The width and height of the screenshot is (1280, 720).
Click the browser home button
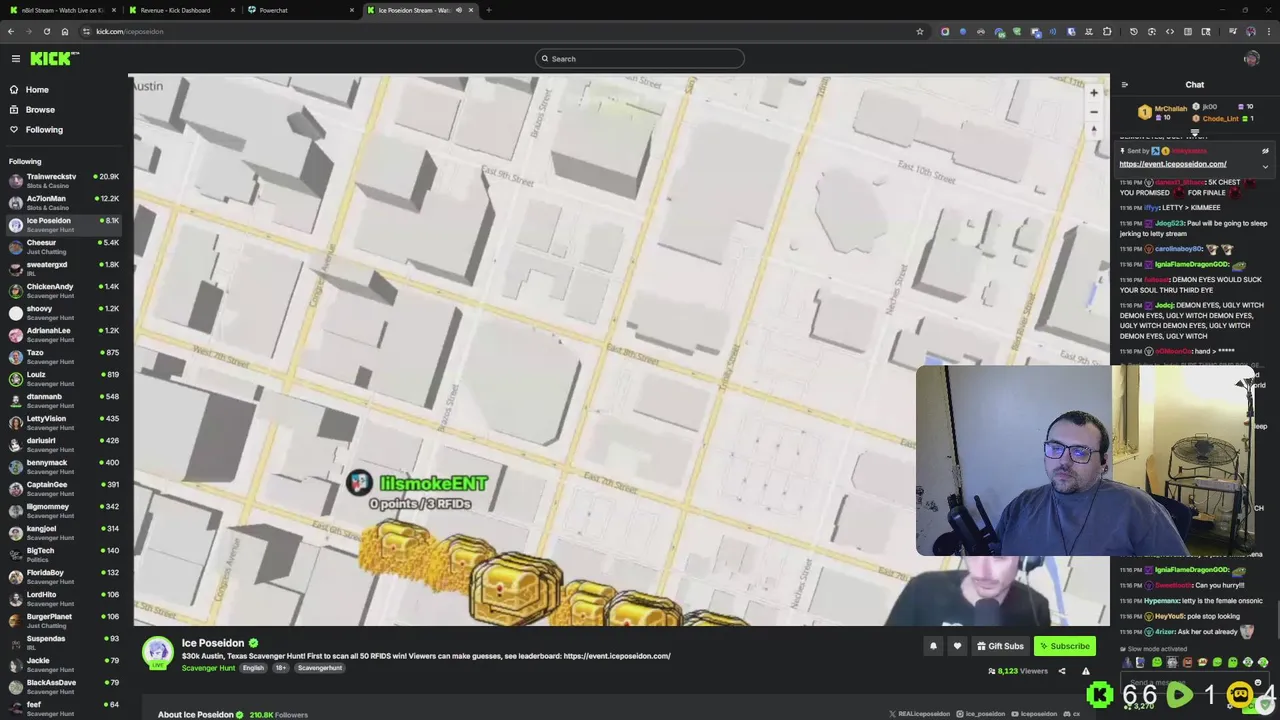click(65, 31)
